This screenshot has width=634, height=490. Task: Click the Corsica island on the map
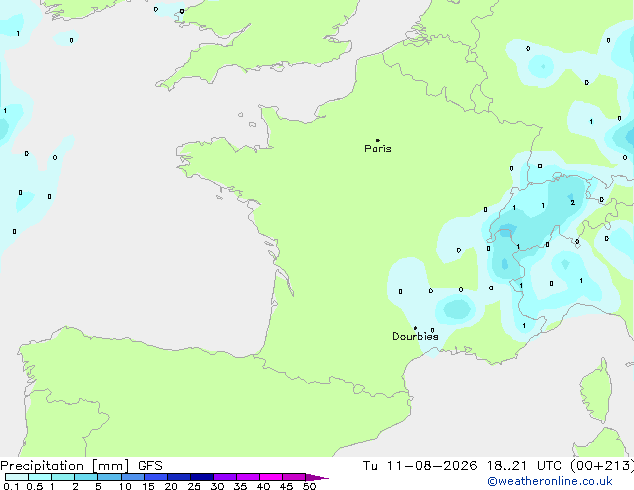596,390
